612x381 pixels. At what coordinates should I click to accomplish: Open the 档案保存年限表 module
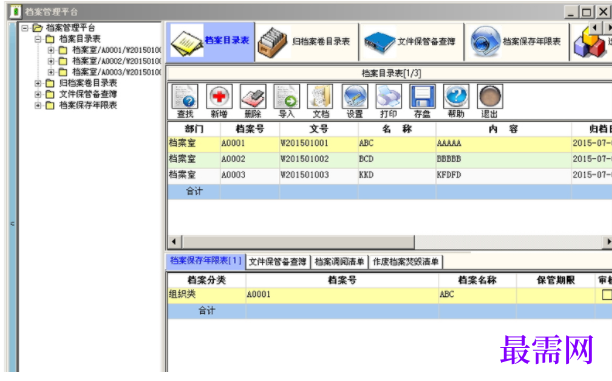[517, 41]
